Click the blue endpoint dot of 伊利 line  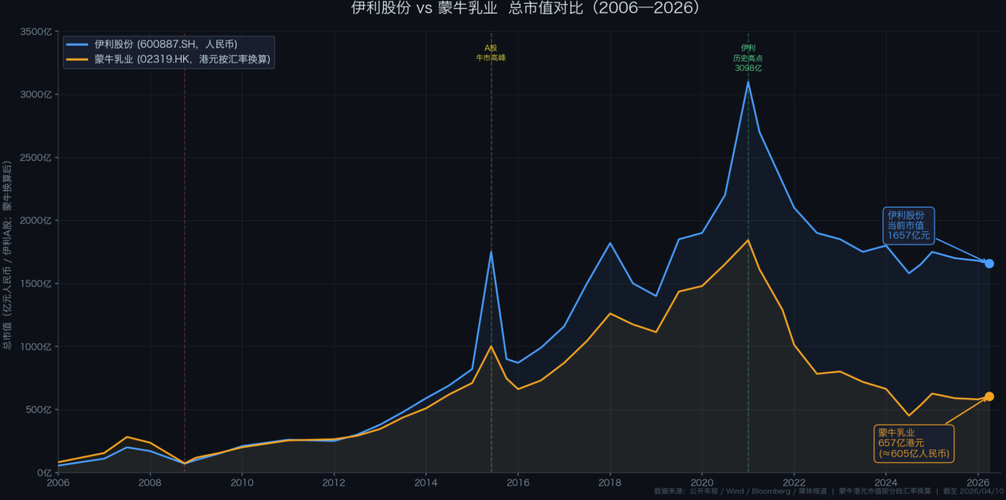[x=989, y=264]
